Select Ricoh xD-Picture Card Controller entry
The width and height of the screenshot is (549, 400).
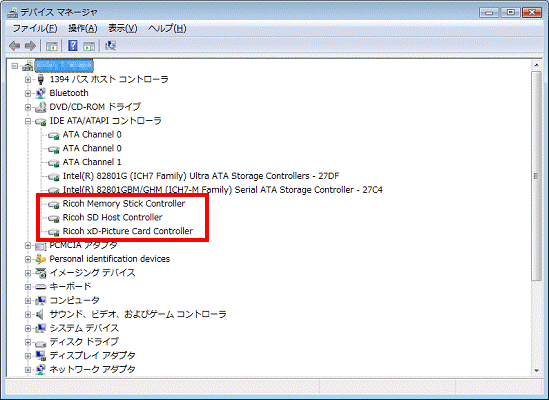[x=127, y=231]
